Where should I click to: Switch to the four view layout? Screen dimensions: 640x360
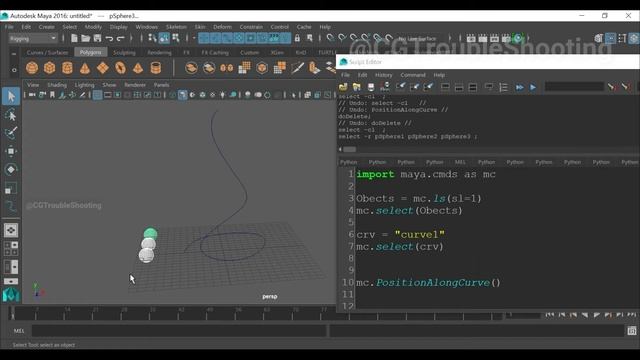point(11,248)
